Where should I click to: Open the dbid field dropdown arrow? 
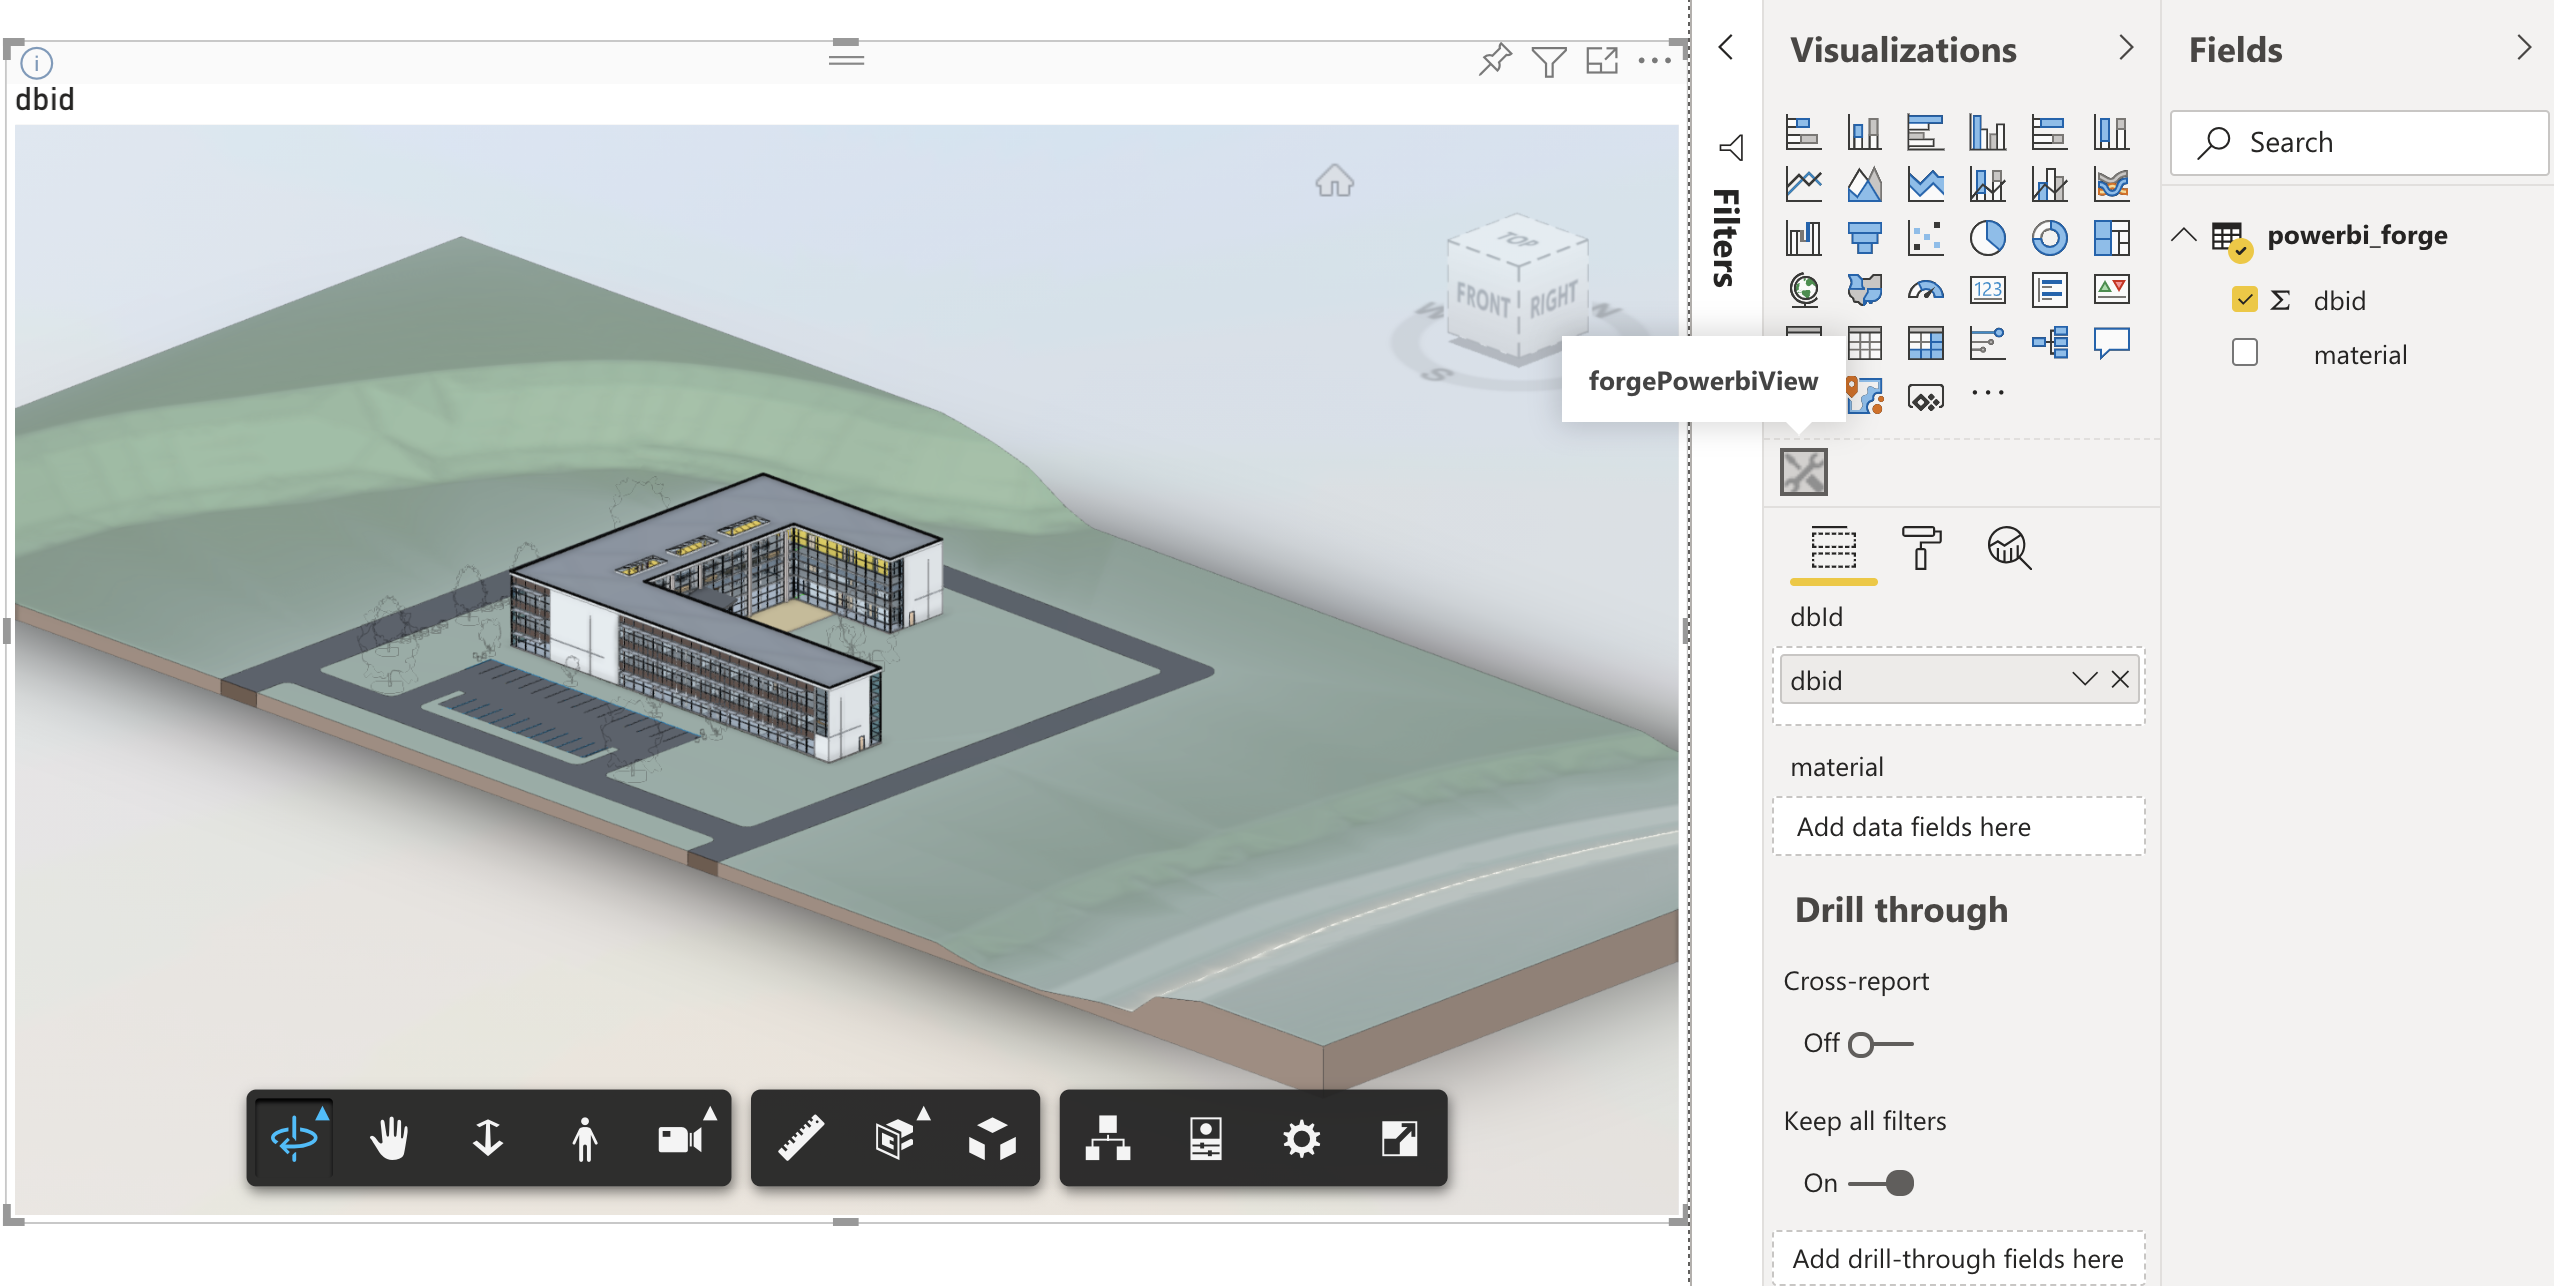point(2084,680)
